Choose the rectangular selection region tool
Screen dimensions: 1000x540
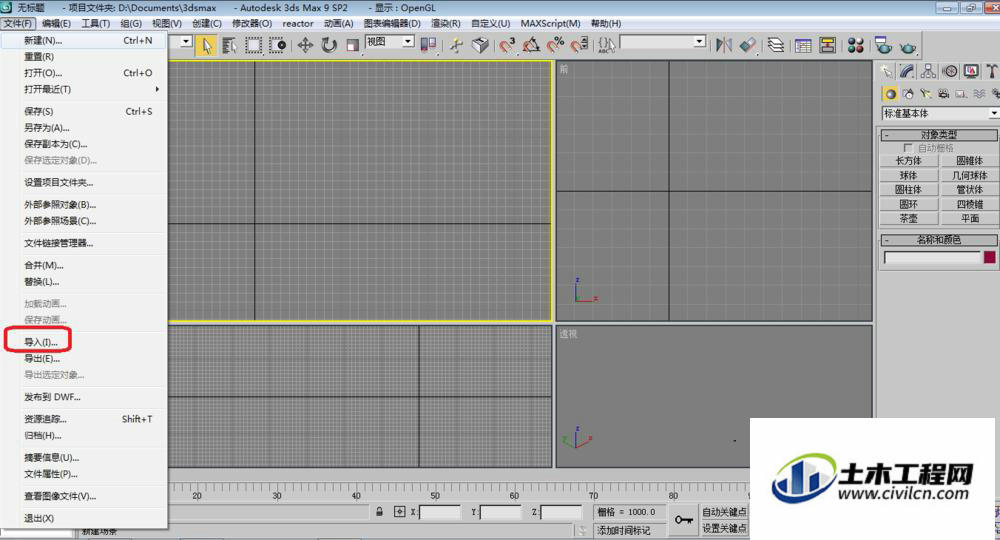click(253, 45)
